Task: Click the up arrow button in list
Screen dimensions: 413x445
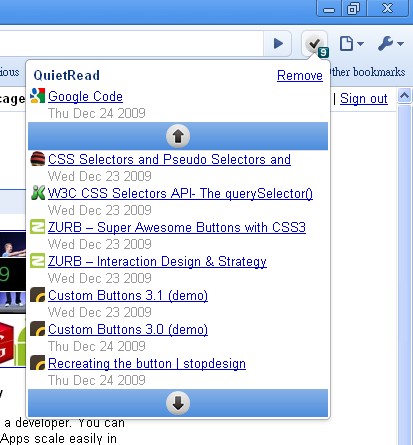Action: coord(178,136)
